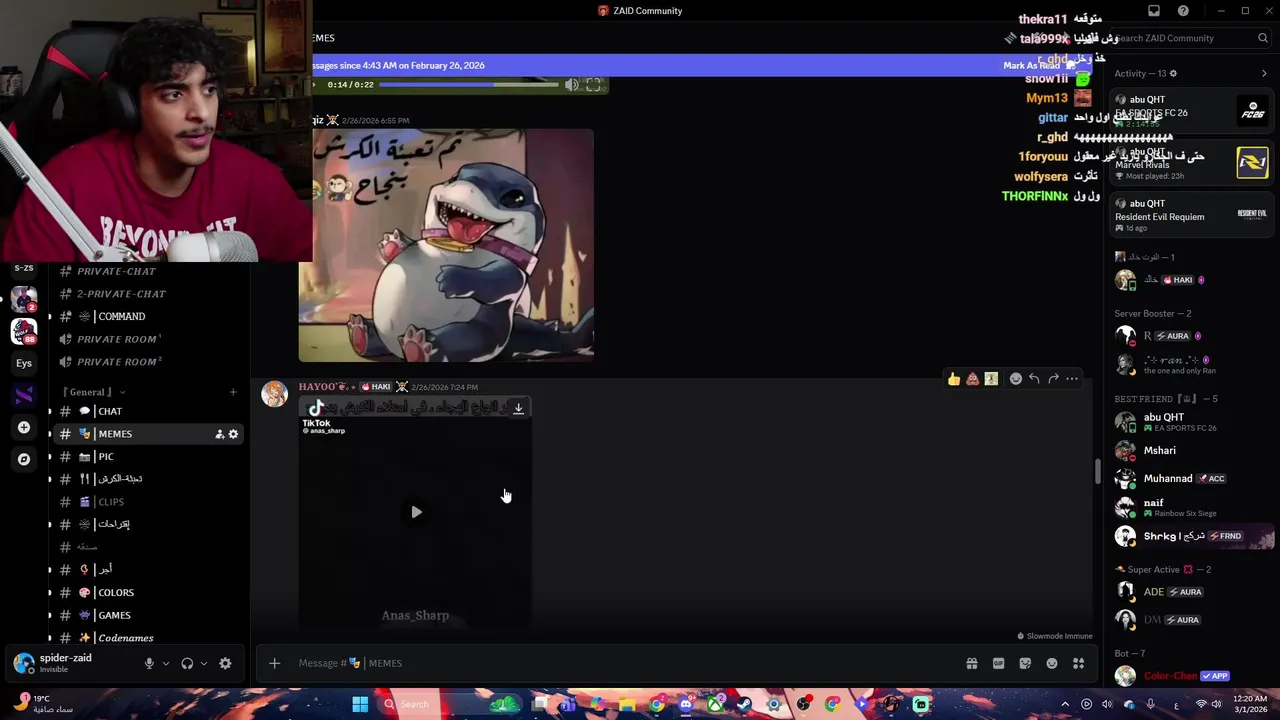
Task: Create invite for MEMES channel
Action: click(x=219, y=434)
